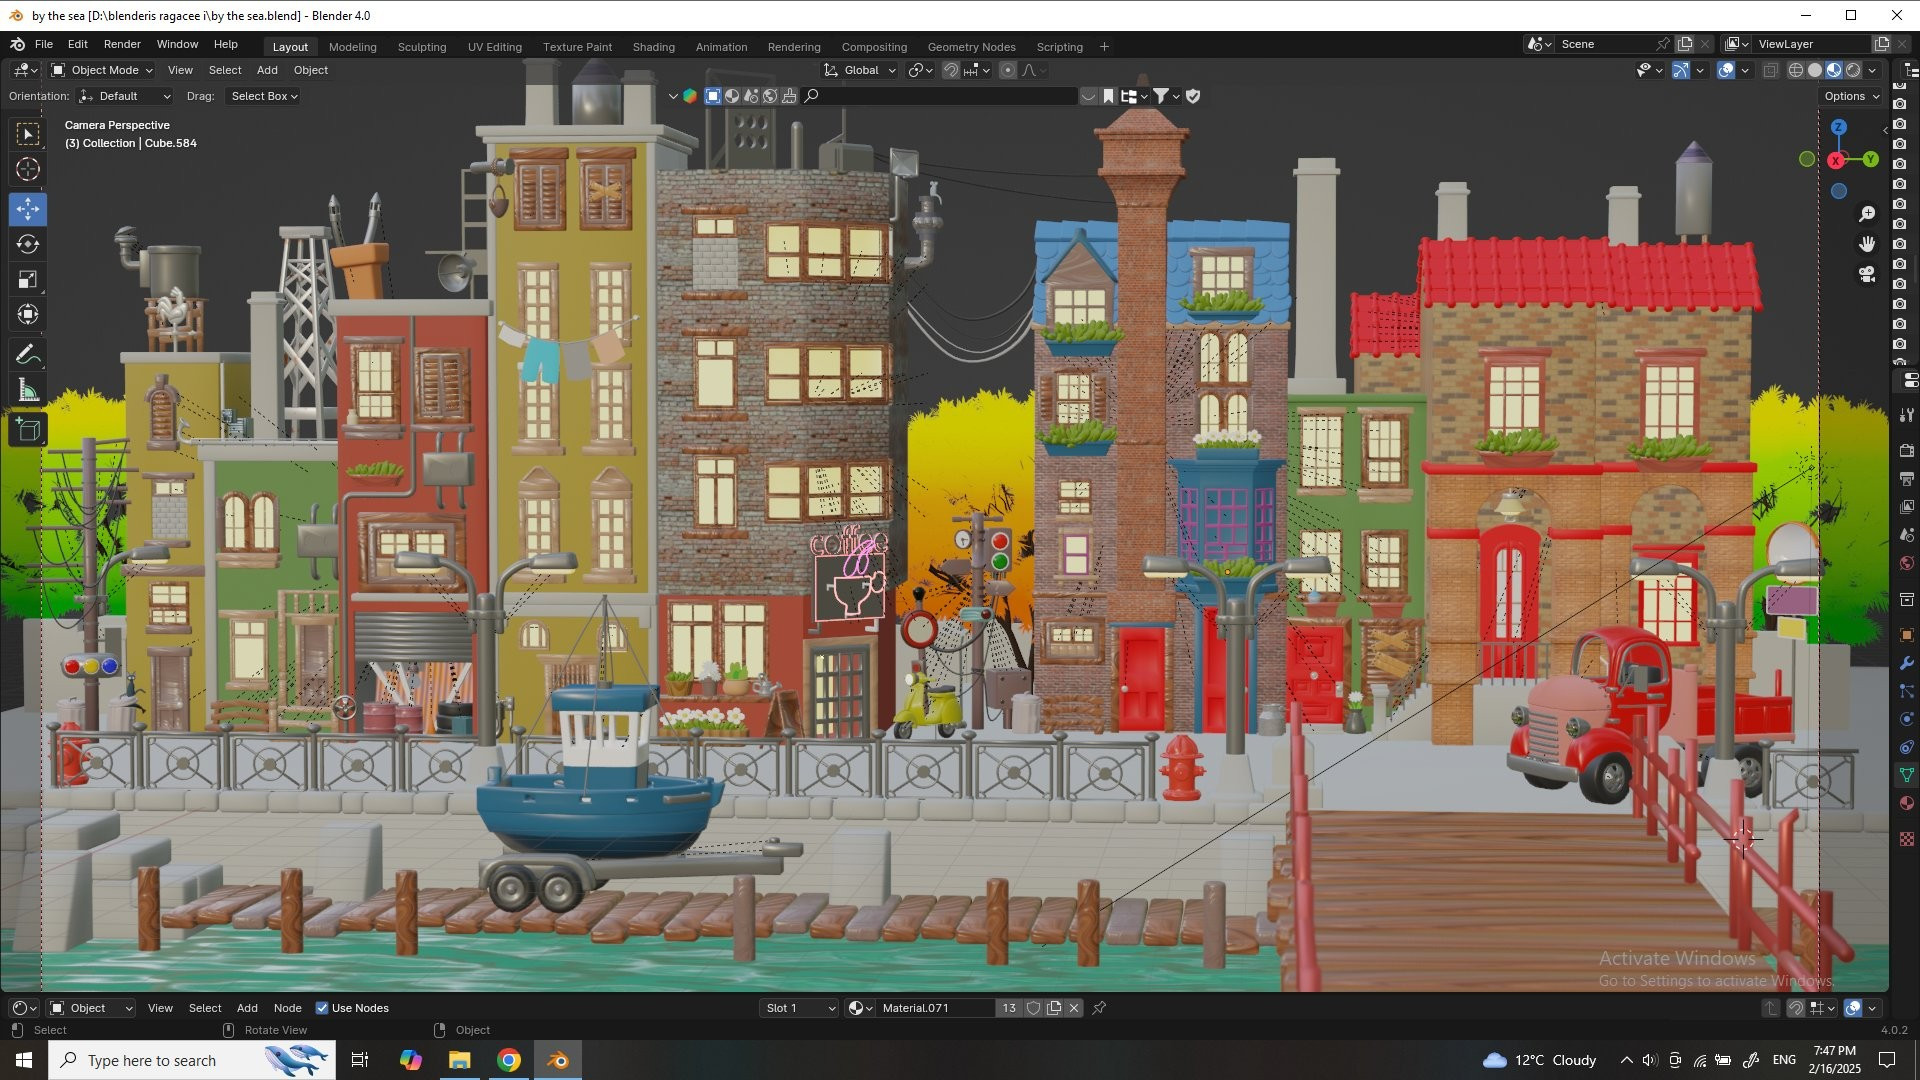
Task: Open the Particles properties tab
Action: coord(1907,691)
